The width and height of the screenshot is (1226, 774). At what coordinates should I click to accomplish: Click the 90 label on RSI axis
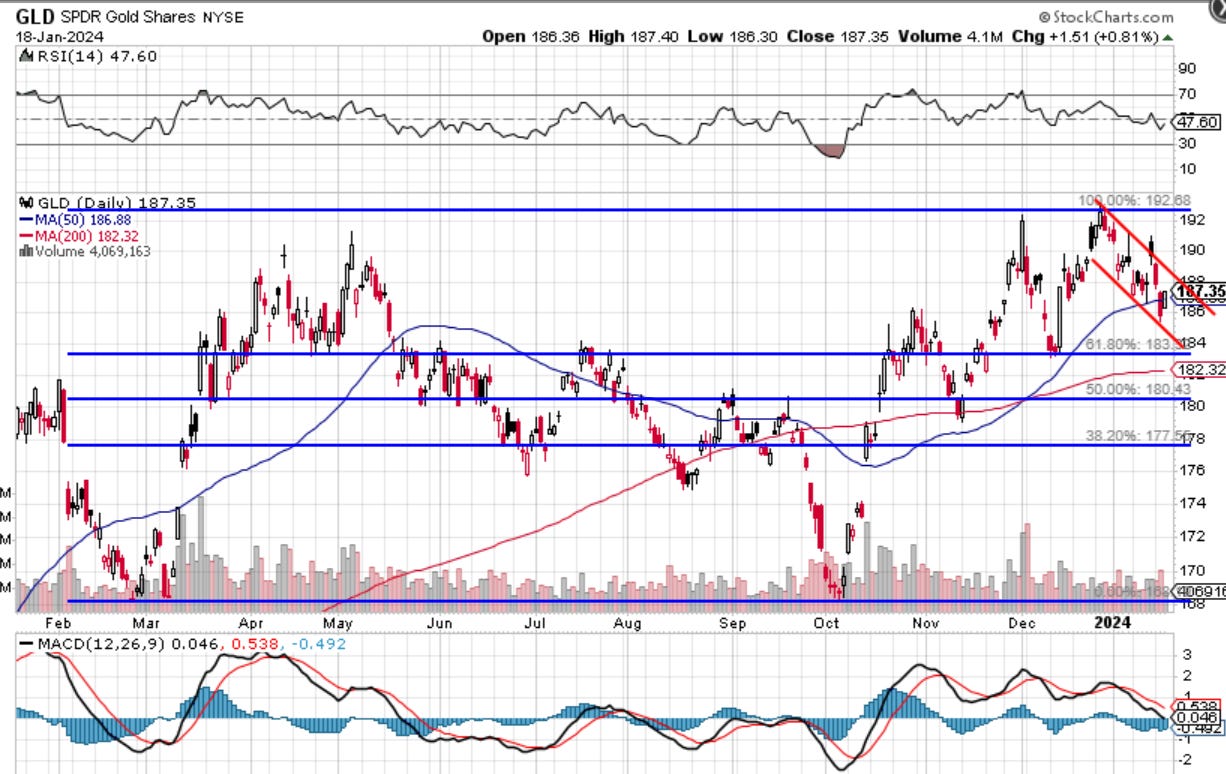point(1188,69)
